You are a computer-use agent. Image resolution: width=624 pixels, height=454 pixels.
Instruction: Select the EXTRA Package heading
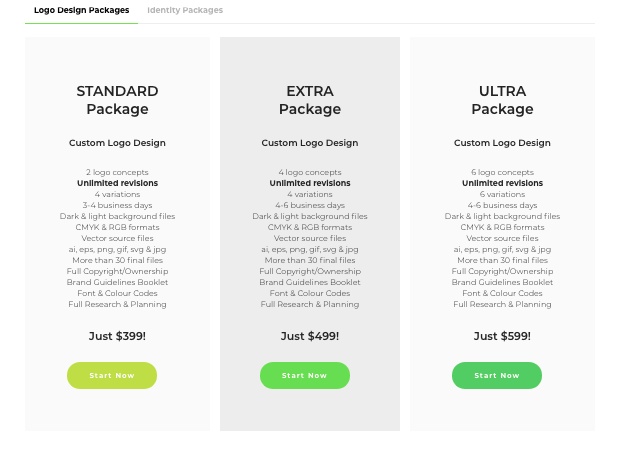tap(310, 100)
